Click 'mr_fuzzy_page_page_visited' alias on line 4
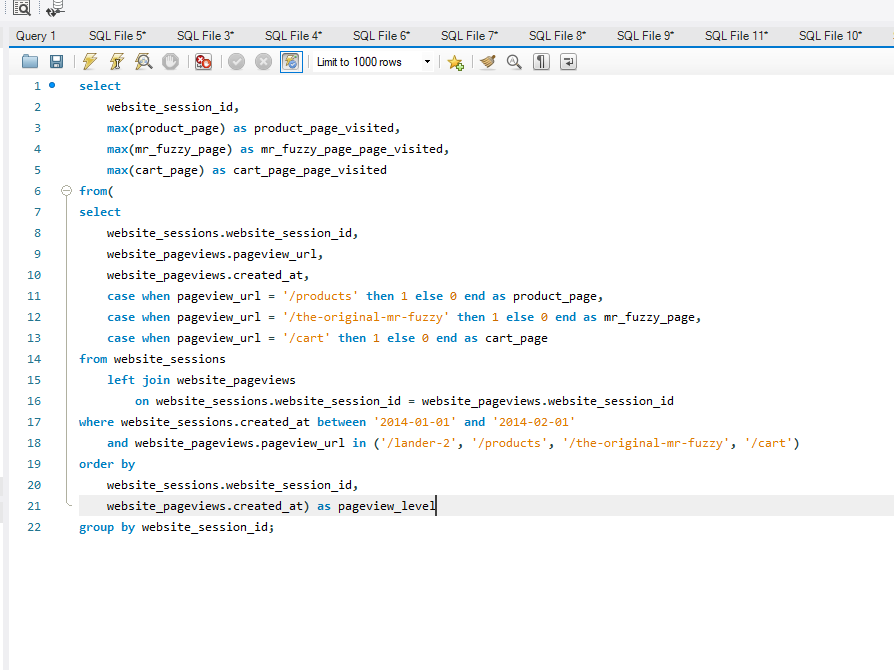This screenshot has width=894, height=670. (351, 149)
